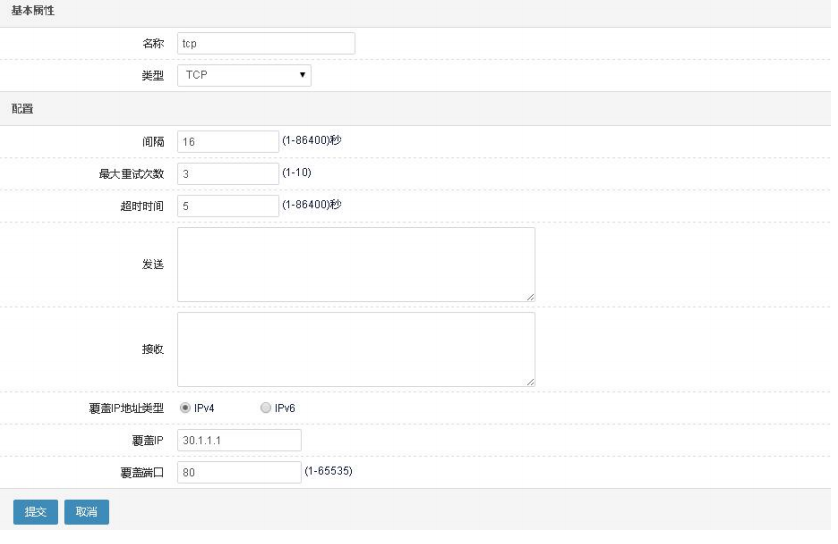Grab the resize handle of 发送 textarea
This screenshot has width=838, height=544.
coord(530,297)
